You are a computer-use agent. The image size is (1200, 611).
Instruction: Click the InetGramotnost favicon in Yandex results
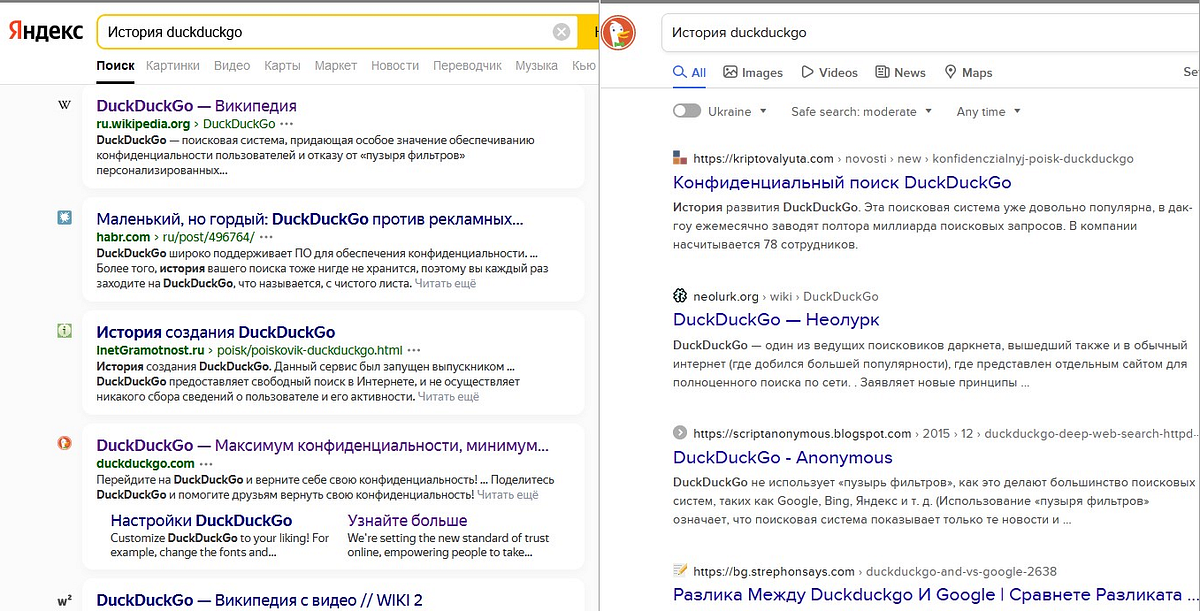[65, 331]
